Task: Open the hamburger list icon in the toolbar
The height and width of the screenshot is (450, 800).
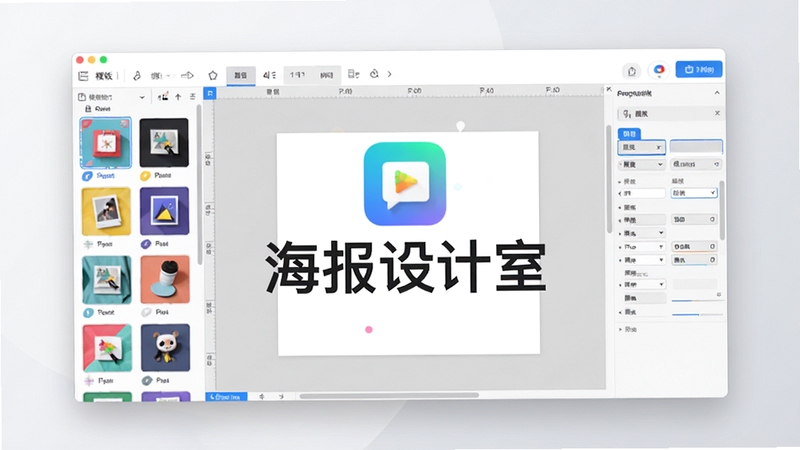Action: (x=83, y=76)
